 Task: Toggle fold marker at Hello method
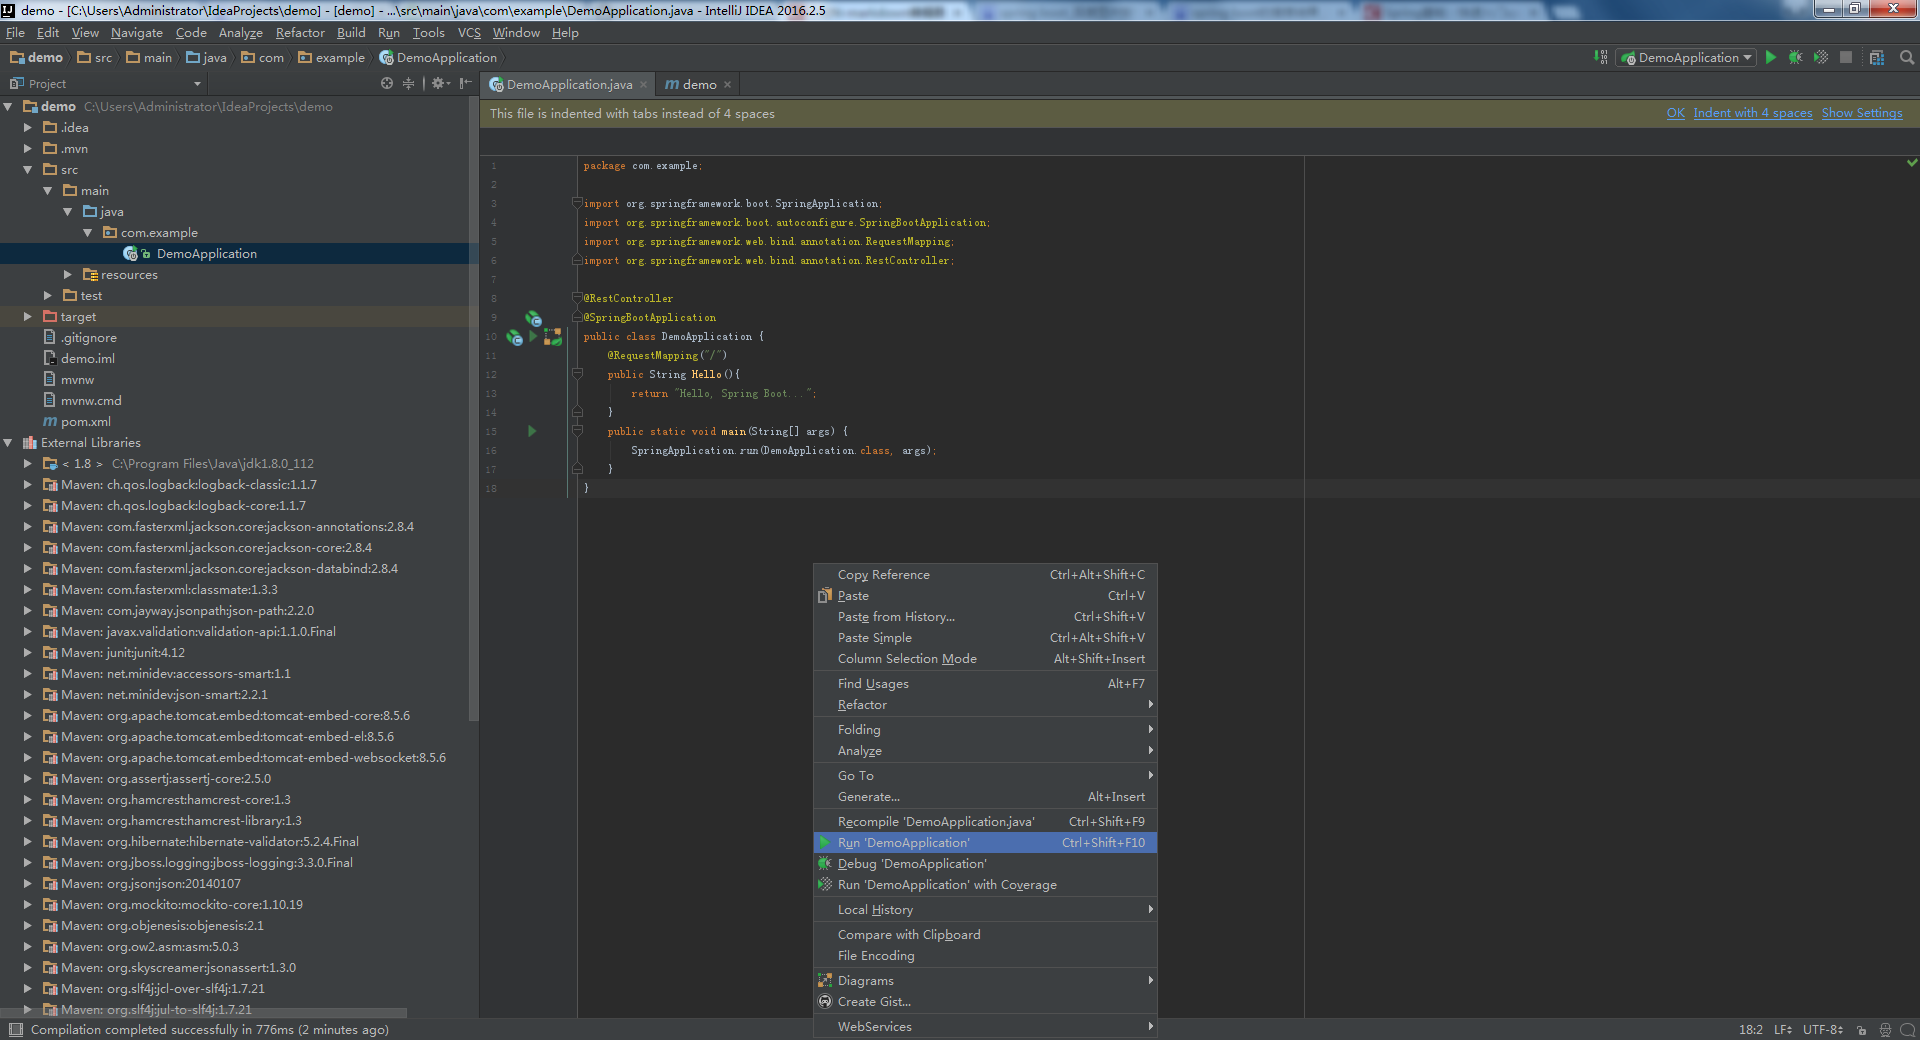click(577, 374)
